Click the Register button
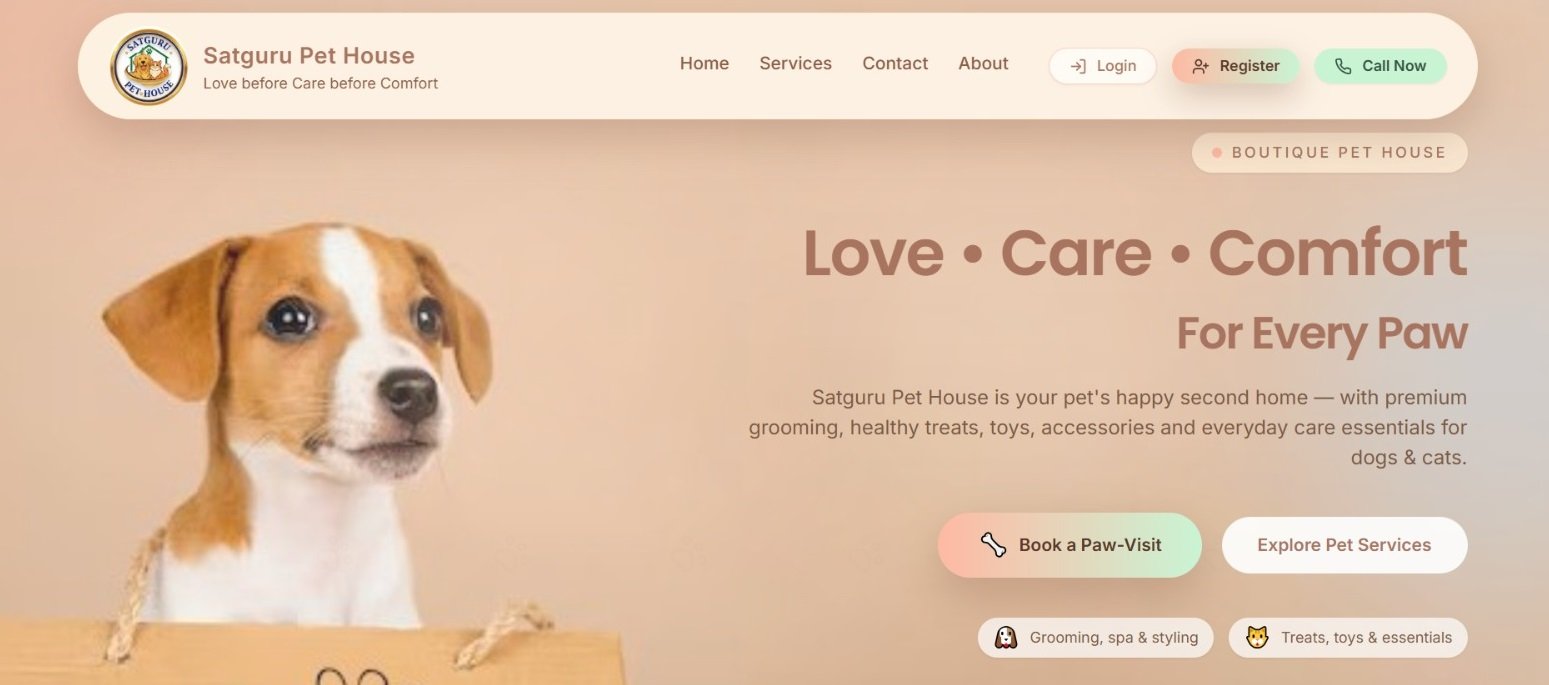1549x685 pixels. coord(1236,66)
